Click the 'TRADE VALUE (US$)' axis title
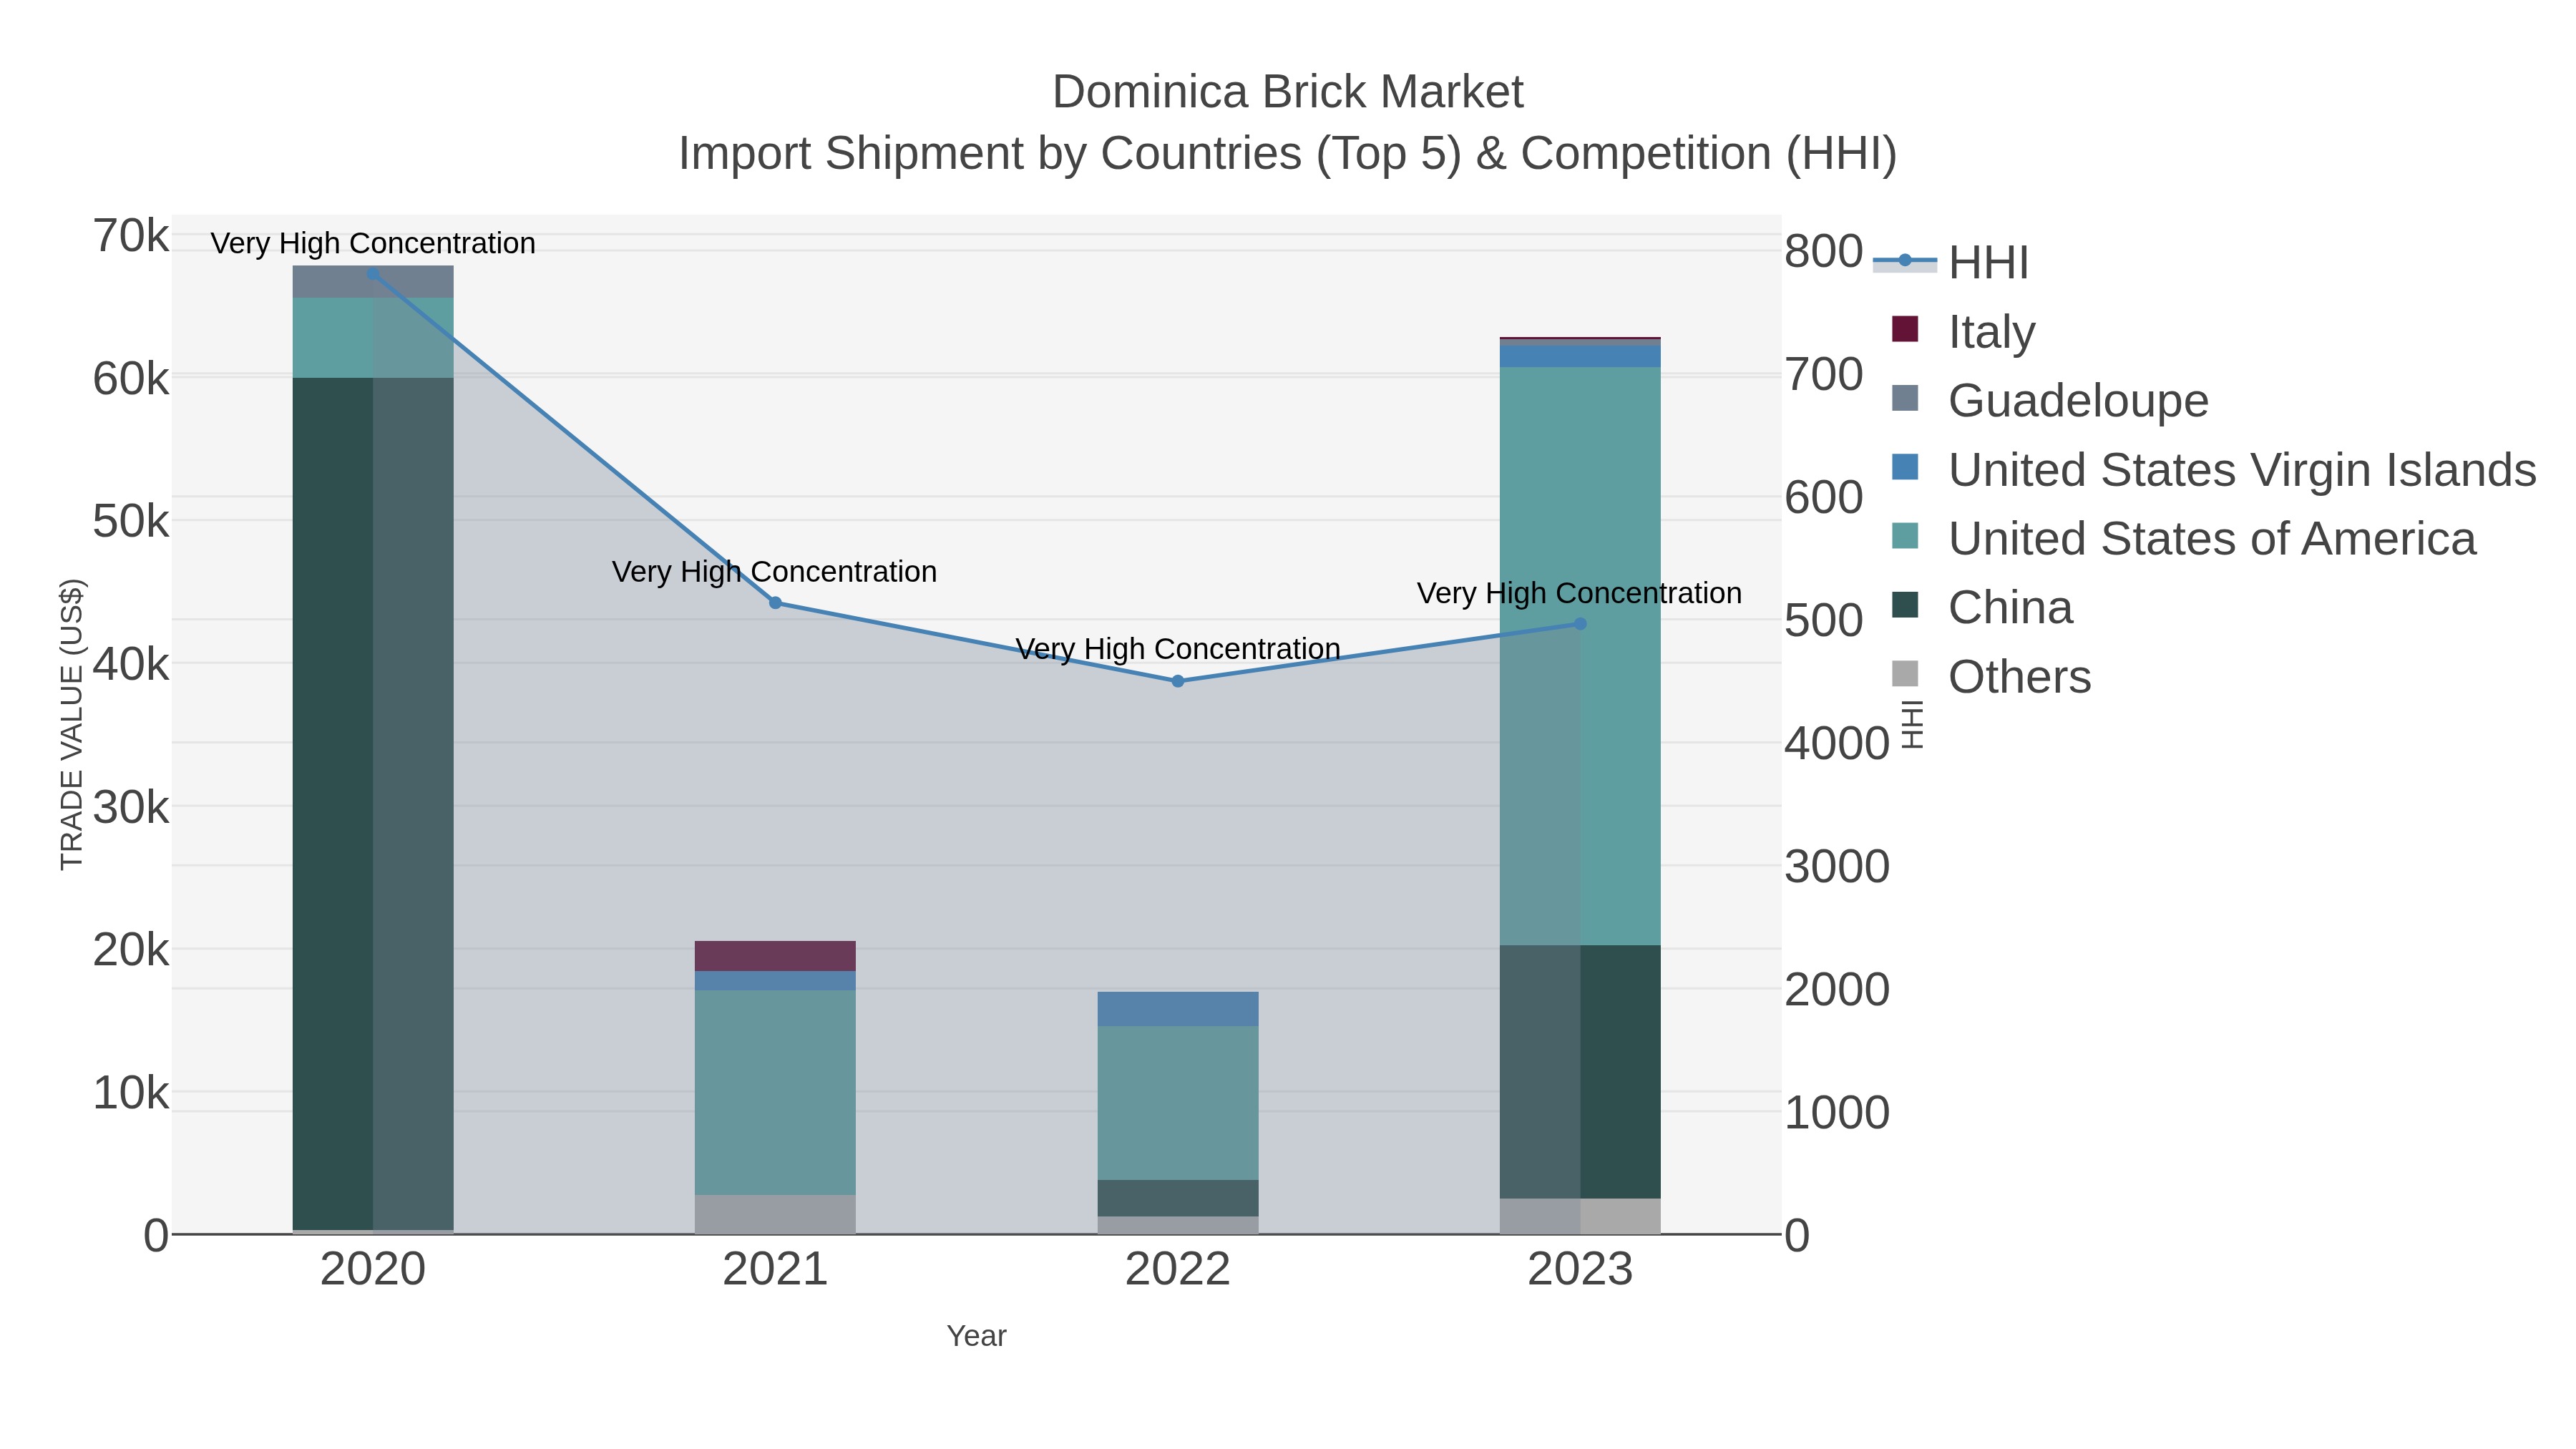 [x=72, y=724]
